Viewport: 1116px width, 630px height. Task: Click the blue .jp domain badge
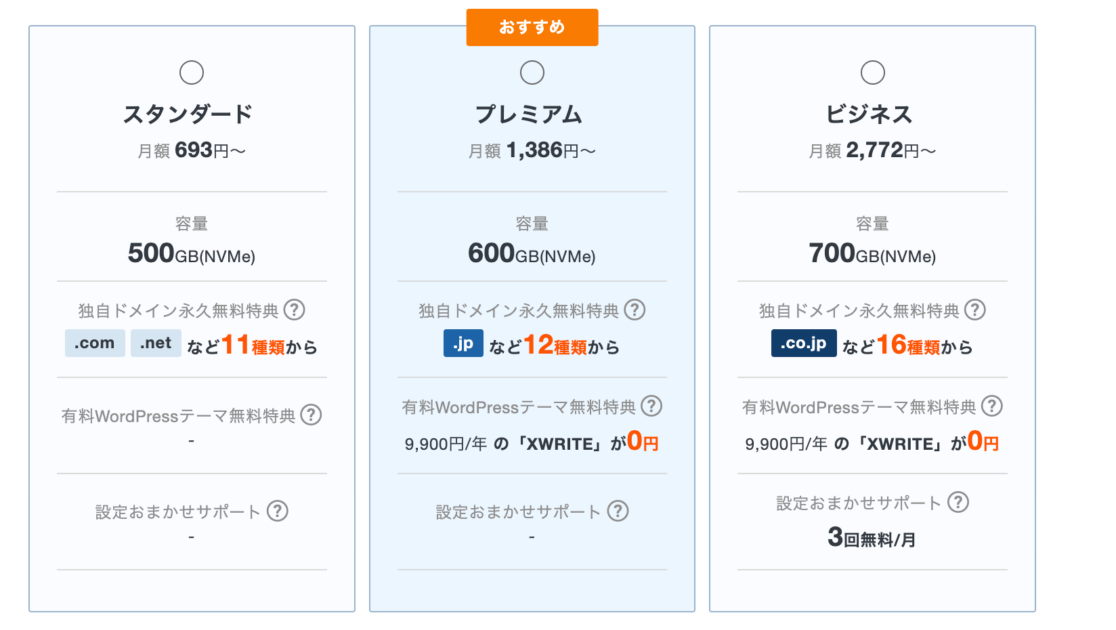pyautogui.click(x=463, y=343)
